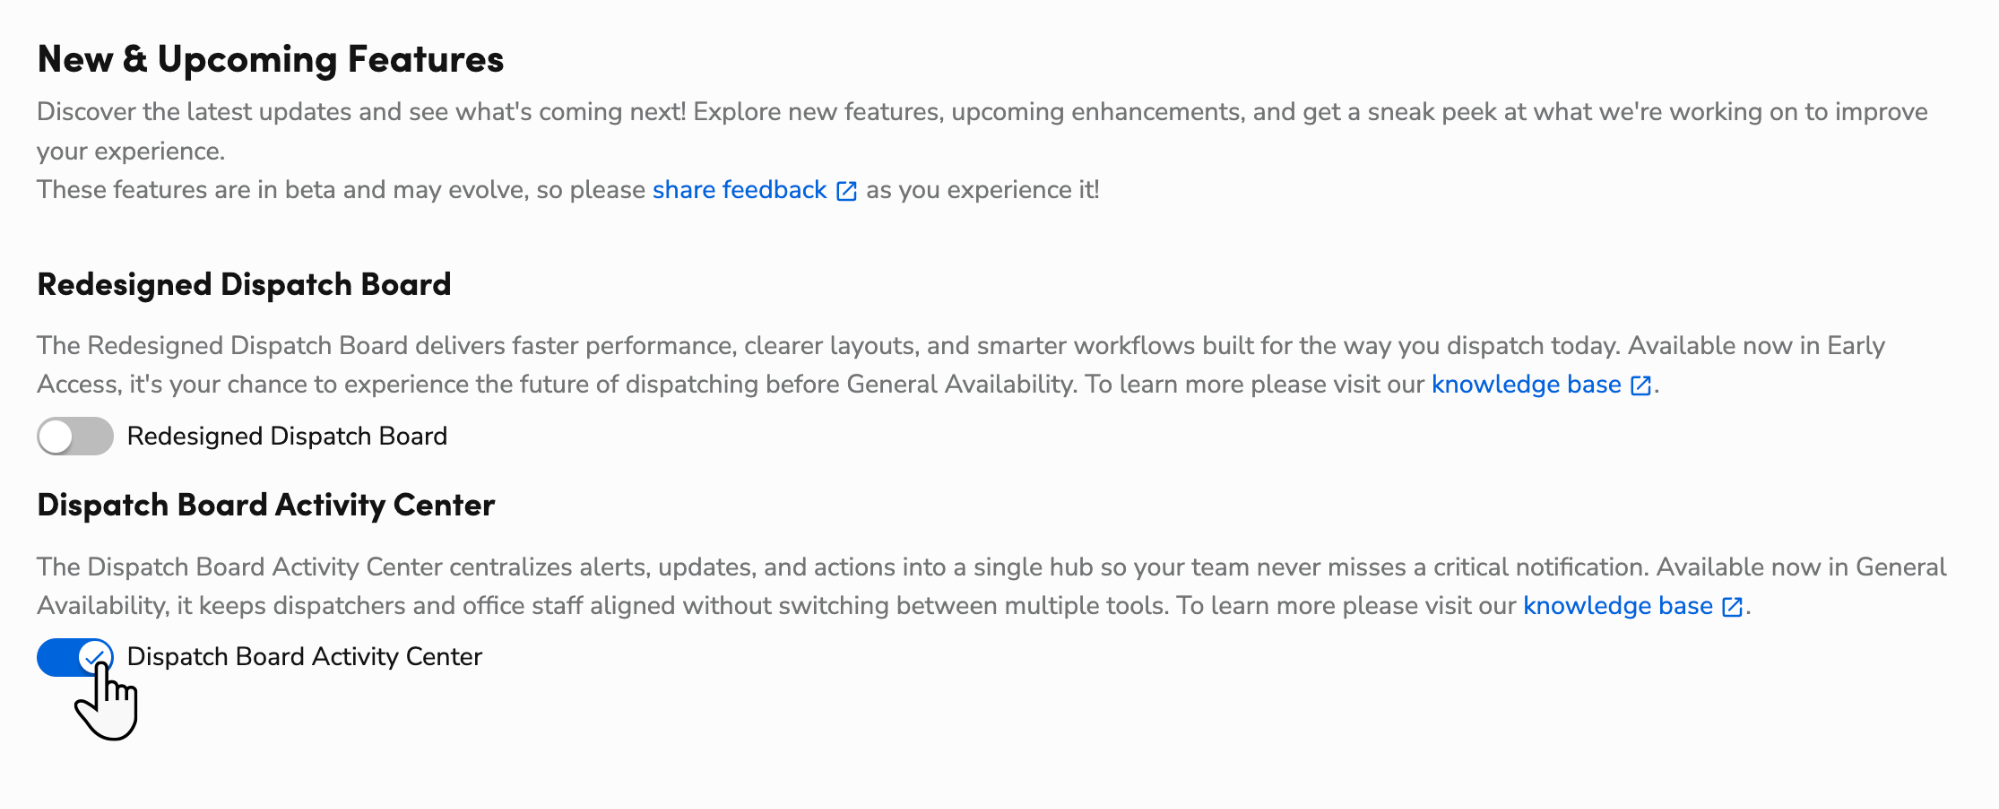Click the 'Dispatch Board Activity Center' toggle label
The width and height of the screenshot is (1999, 809).
tap(305, 657)
